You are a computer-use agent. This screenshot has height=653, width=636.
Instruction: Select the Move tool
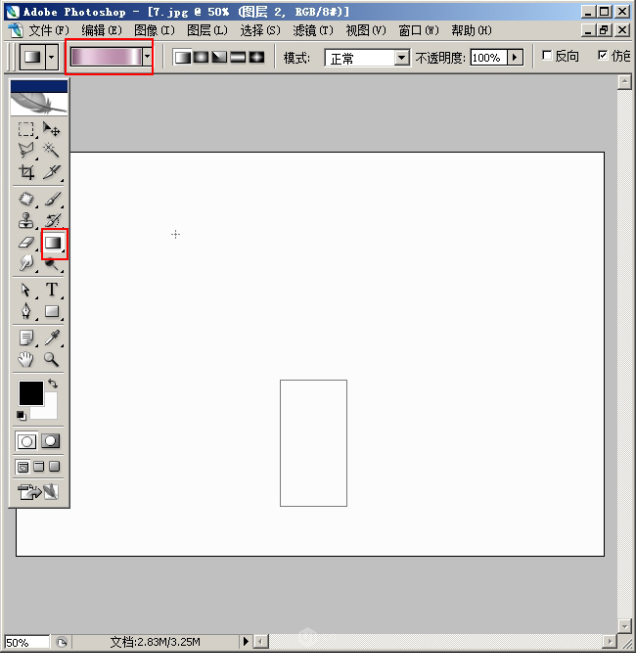pos(52,129)
